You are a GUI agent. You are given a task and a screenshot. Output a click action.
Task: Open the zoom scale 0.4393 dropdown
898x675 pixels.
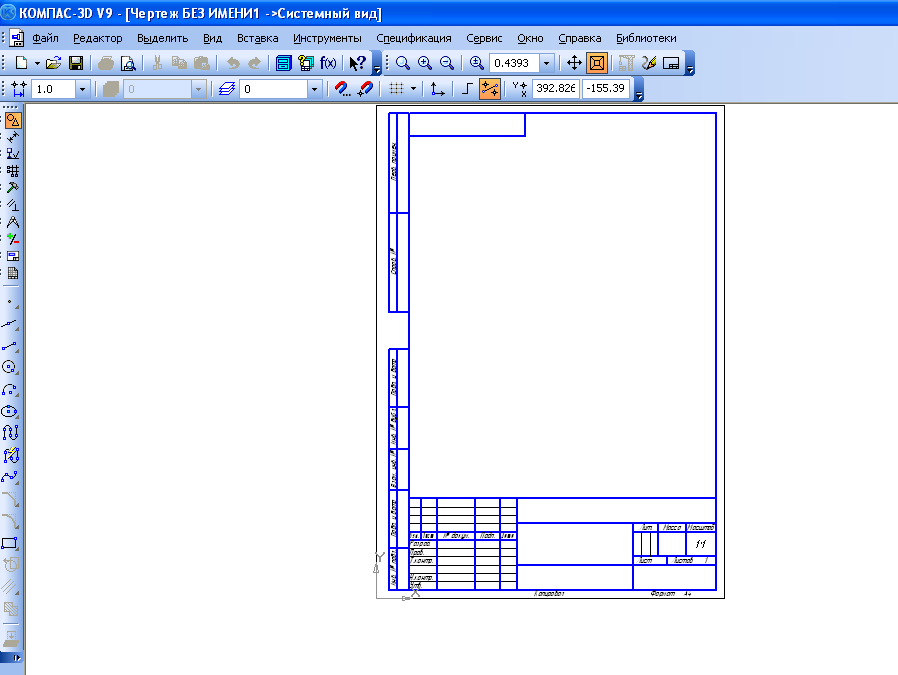pos(547,63)
